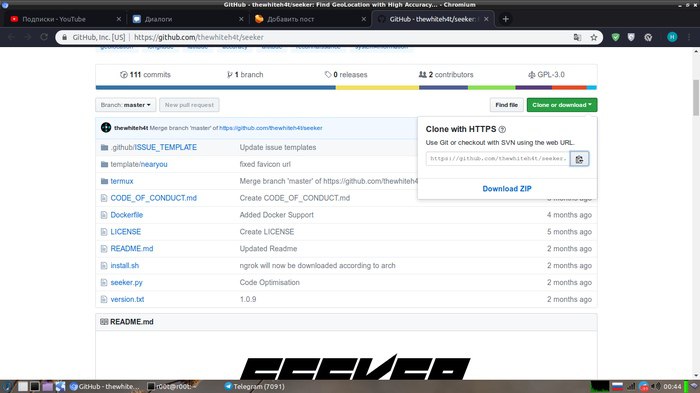Open the commit message URL link to seeker
The image size is (700, 393).
[x=271, y=128]
